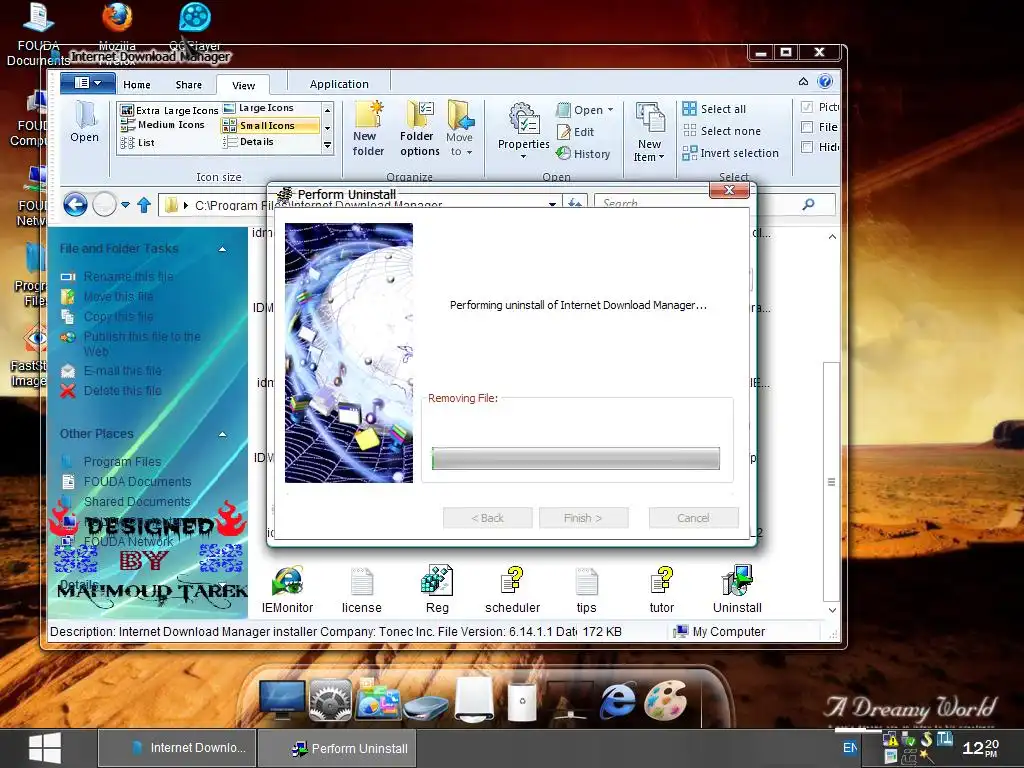Expand the Properties dropdown arrow

tap(523, 157)
